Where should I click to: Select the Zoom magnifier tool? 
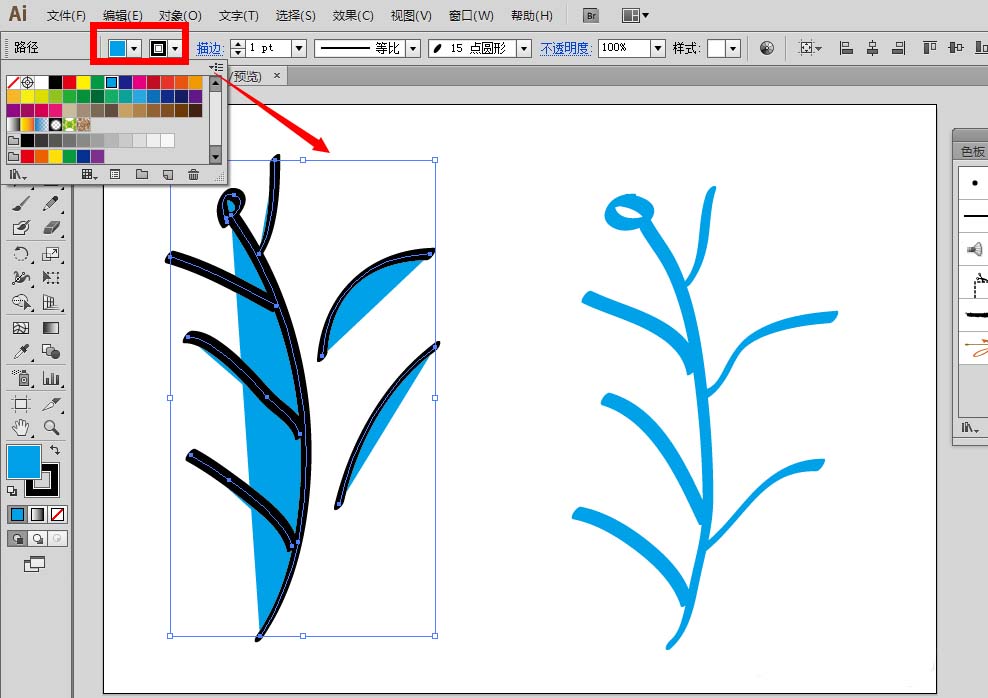coord(51,428)
